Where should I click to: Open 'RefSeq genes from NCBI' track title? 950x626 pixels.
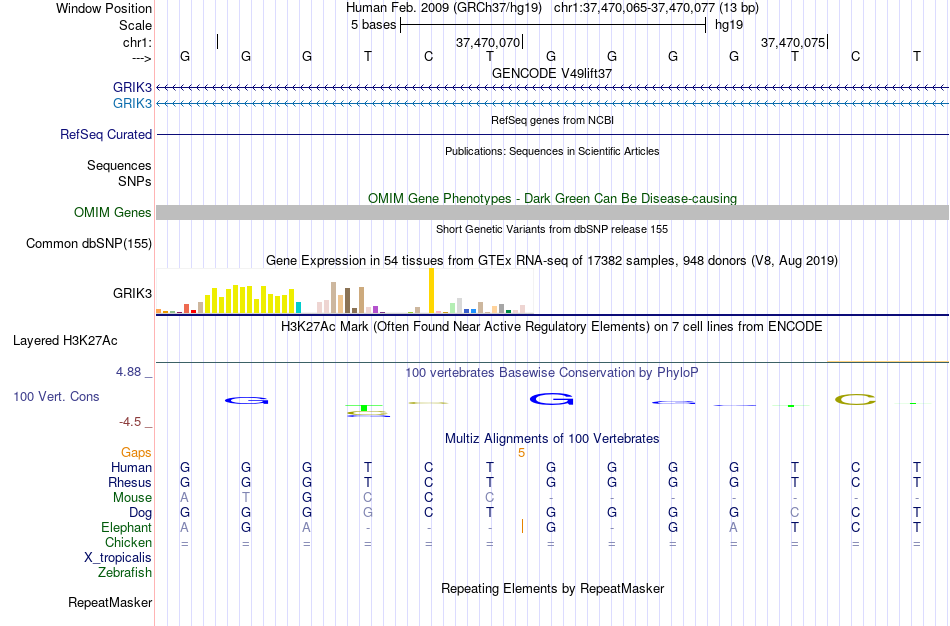tap(552, 120)
